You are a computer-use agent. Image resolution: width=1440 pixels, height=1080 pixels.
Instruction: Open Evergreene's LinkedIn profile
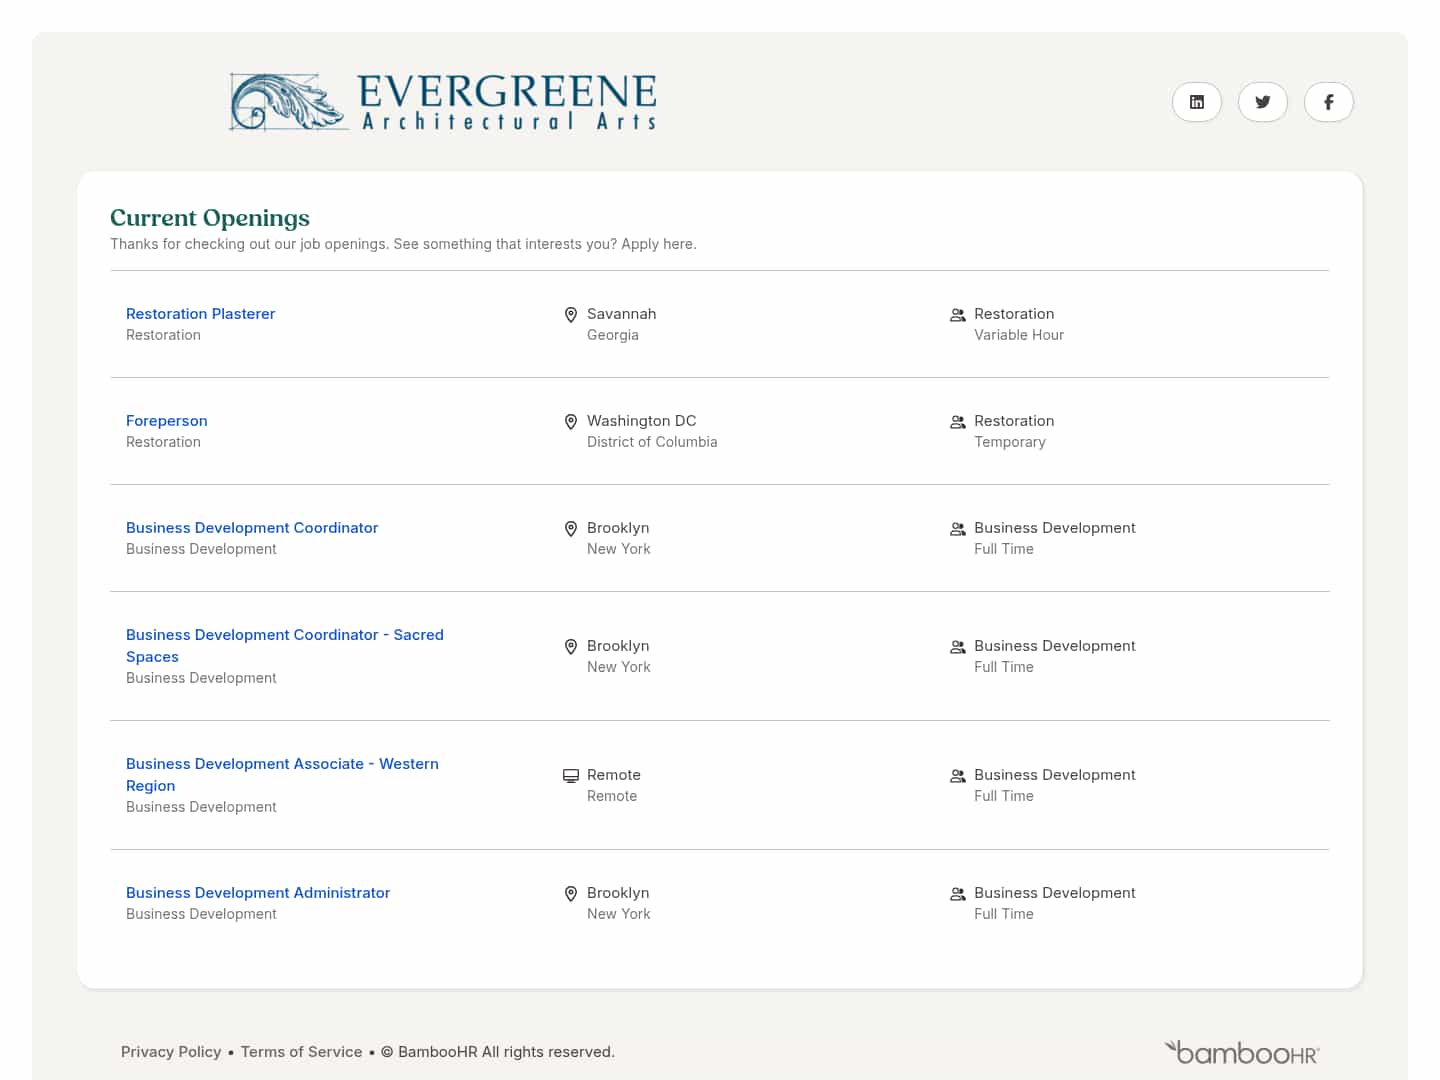coord(1197,102)
